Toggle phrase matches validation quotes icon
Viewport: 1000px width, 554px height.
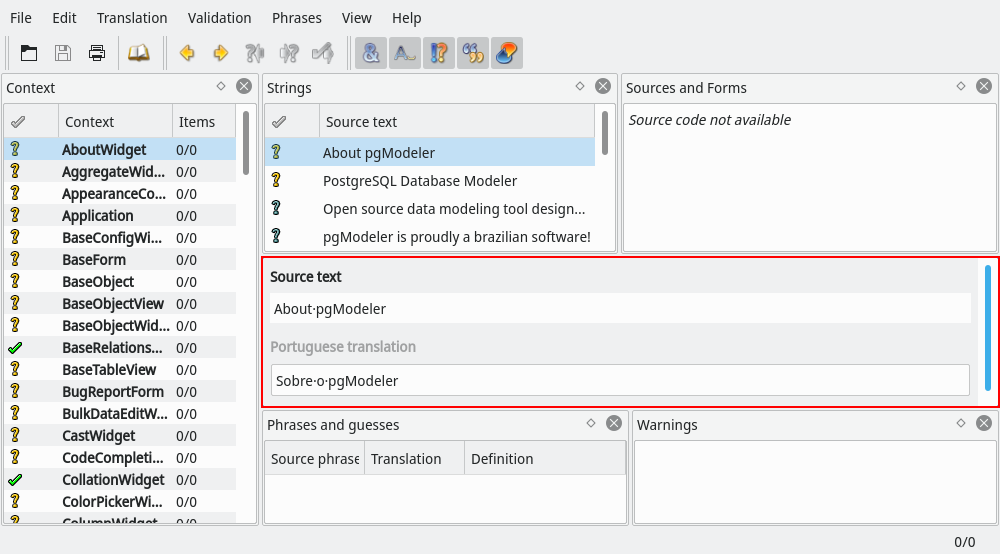[473, 53]
